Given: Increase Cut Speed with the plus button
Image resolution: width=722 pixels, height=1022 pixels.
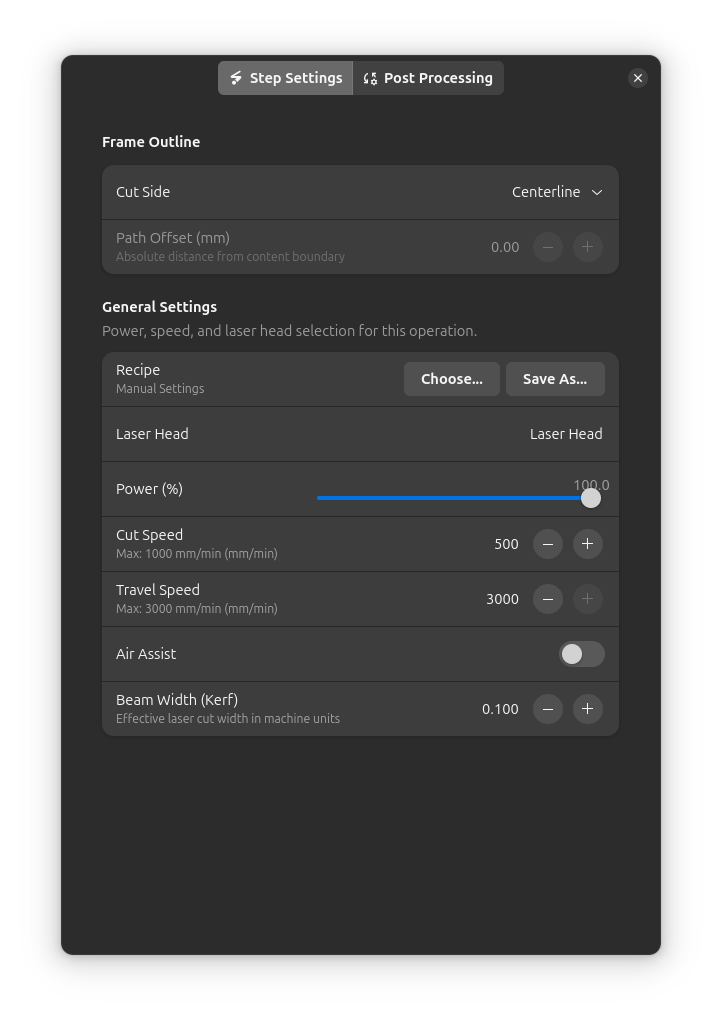Looking at the screenshot, I should [x=587, y=544].
